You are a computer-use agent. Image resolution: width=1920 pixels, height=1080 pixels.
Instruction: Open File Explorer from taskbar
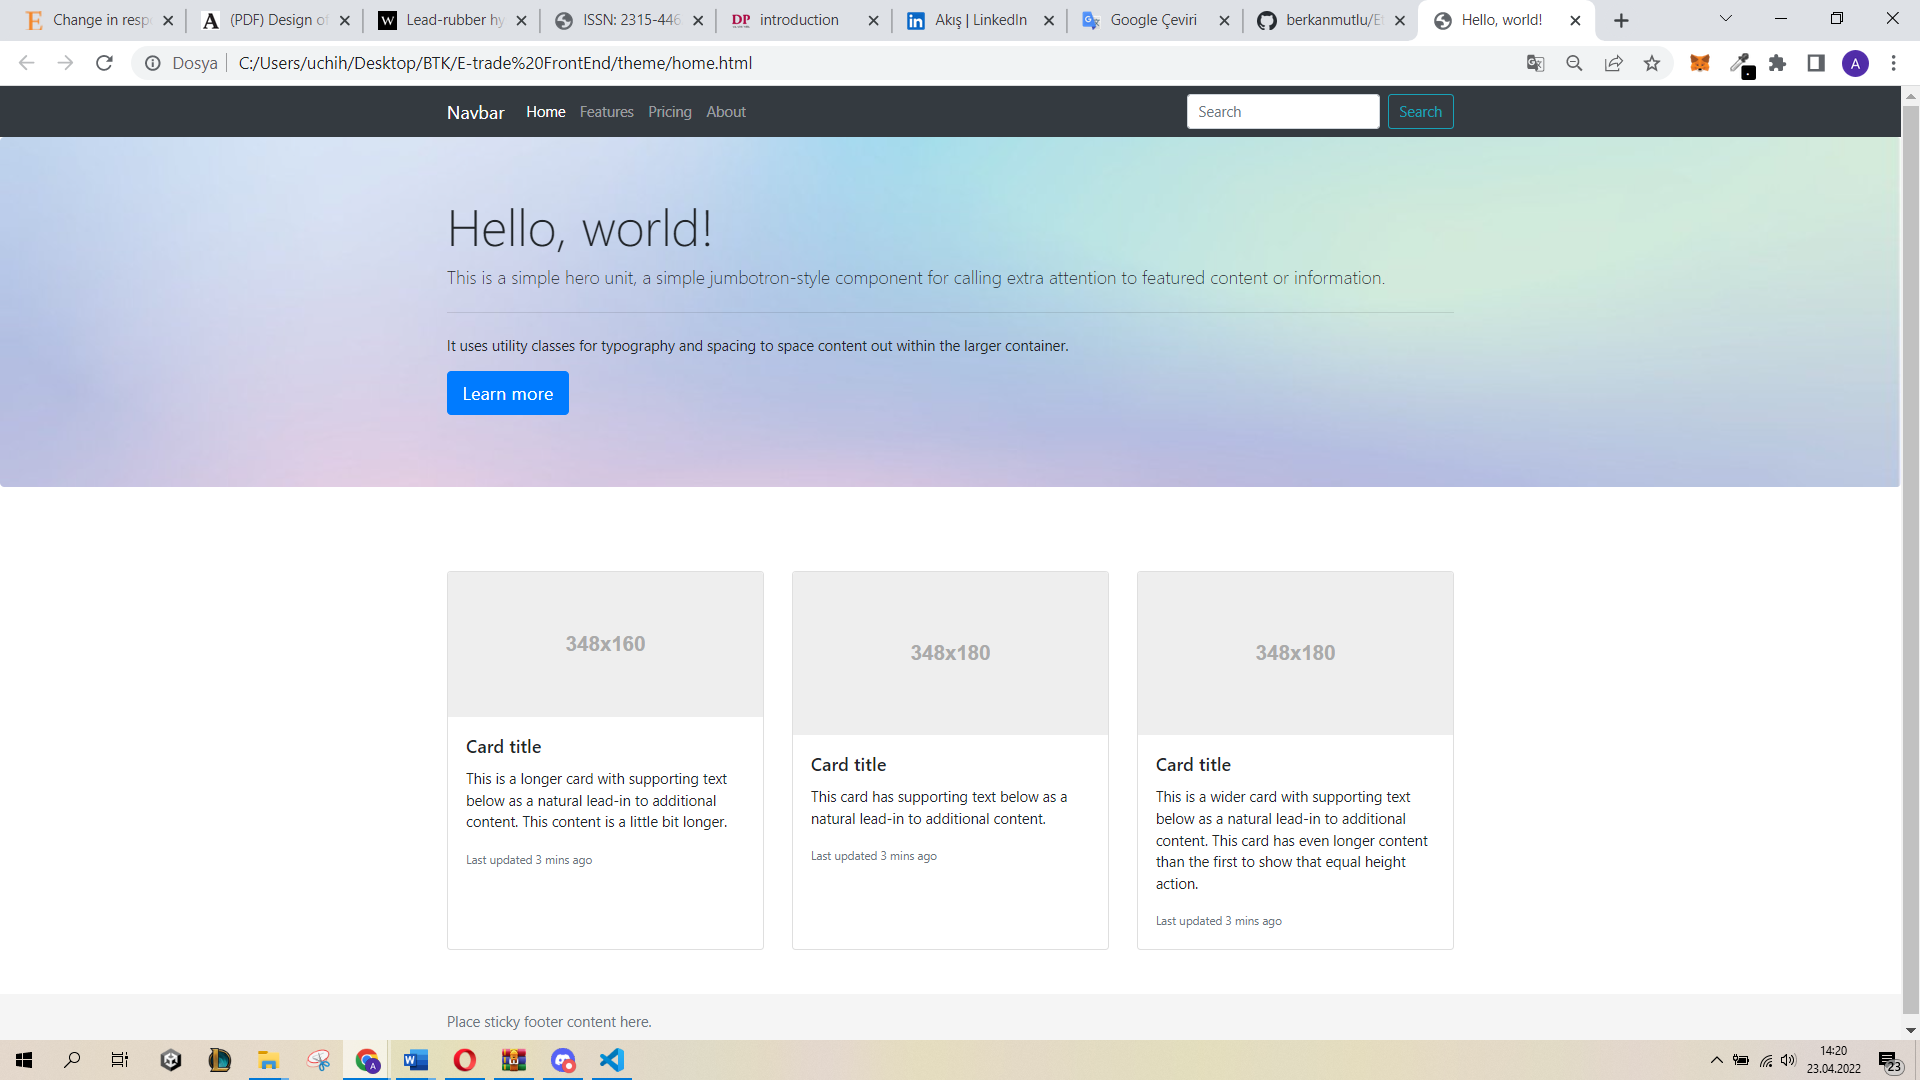(x=268, y=1060)
